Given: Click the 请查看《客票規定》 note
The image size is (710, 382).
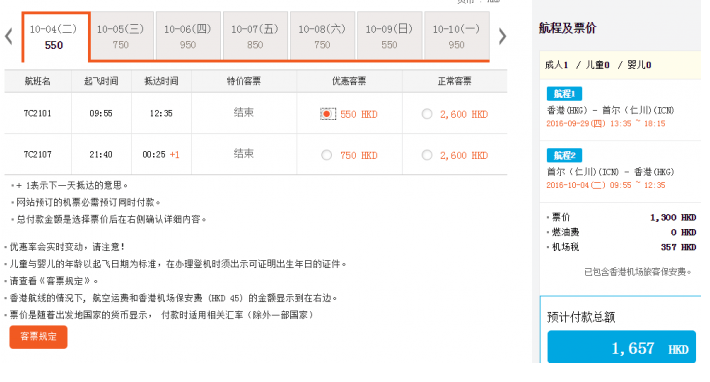Looking at the screenshot, I should tap(54, 281).
